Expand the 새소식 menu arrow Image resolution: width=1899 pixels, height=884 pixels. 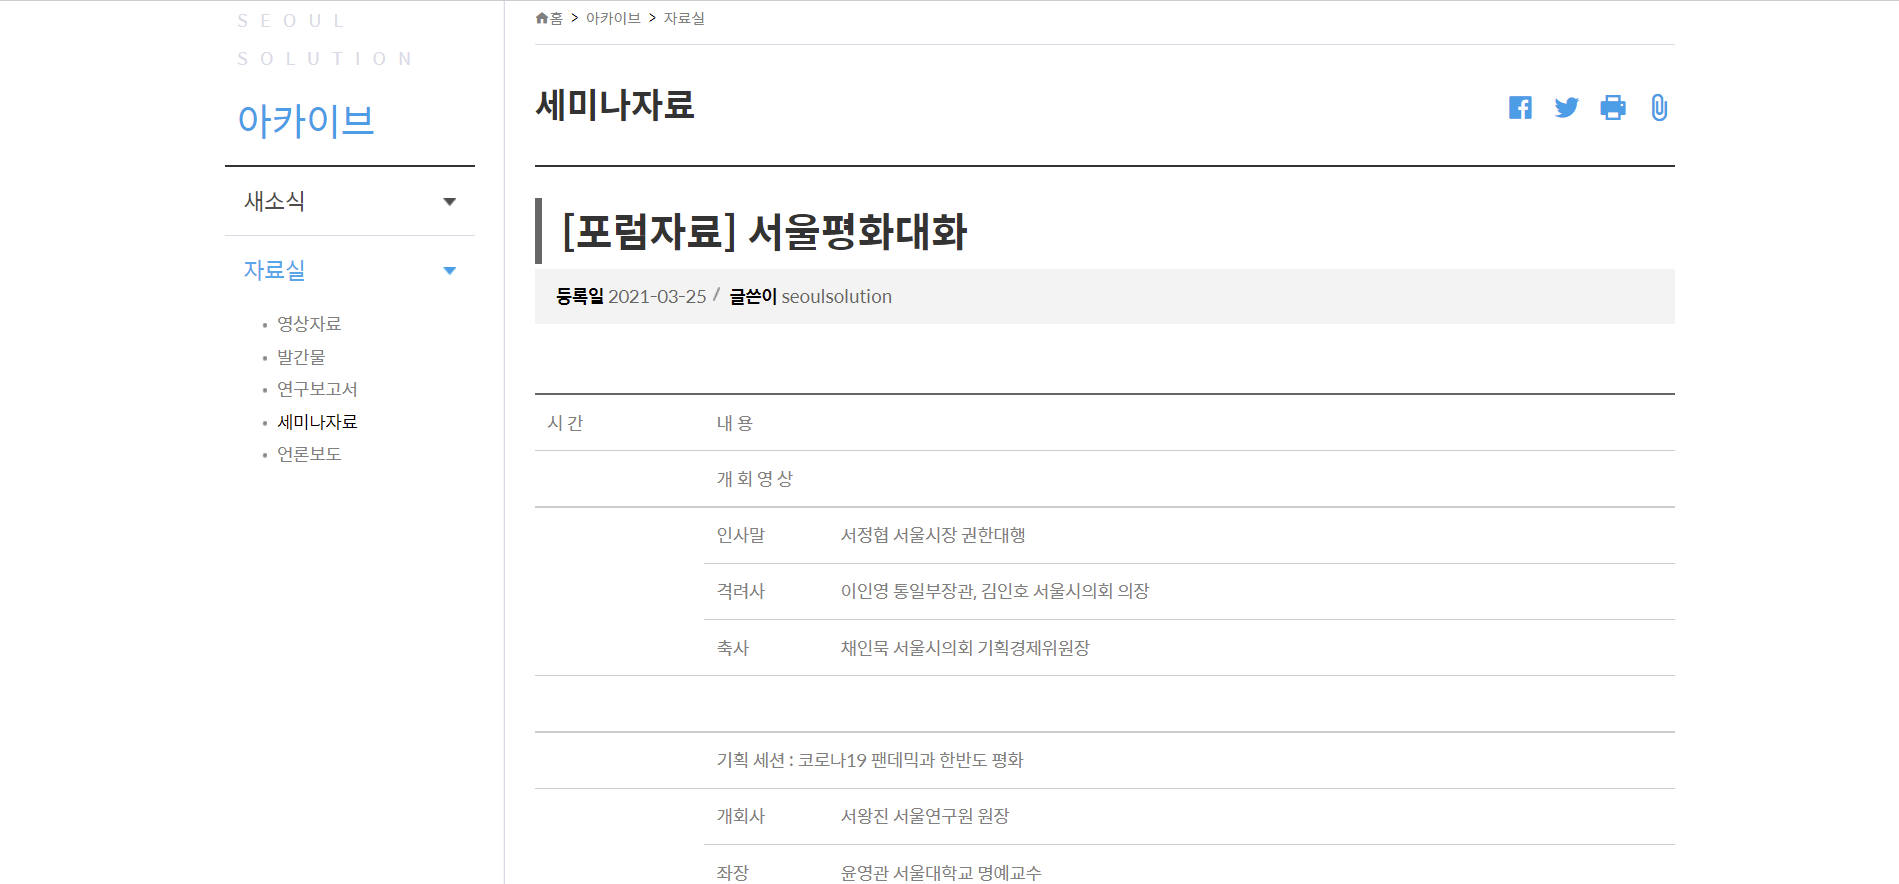449,202
